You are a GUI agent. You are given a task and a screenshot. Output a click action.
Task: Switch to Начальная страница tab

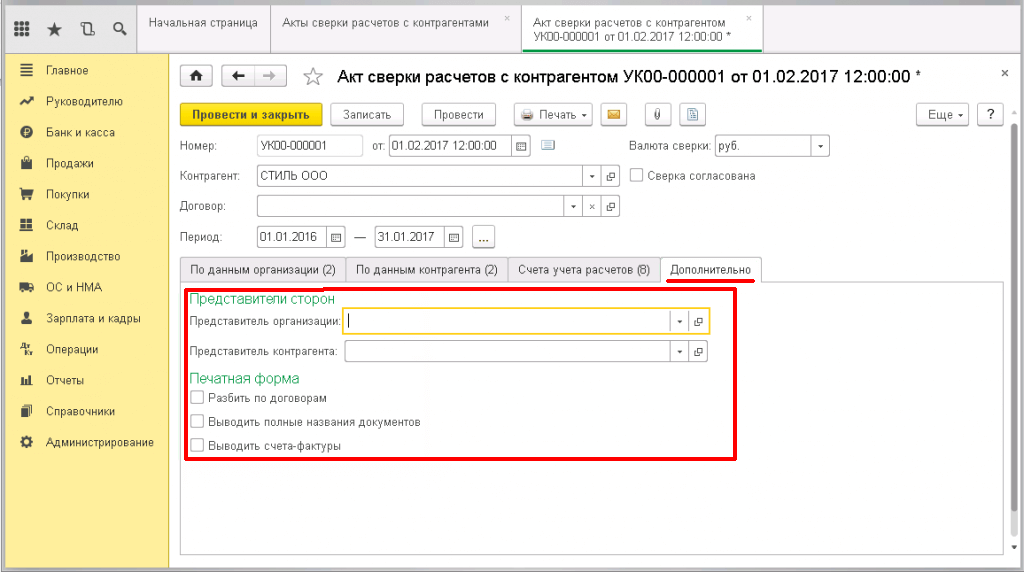click(203, 23)
